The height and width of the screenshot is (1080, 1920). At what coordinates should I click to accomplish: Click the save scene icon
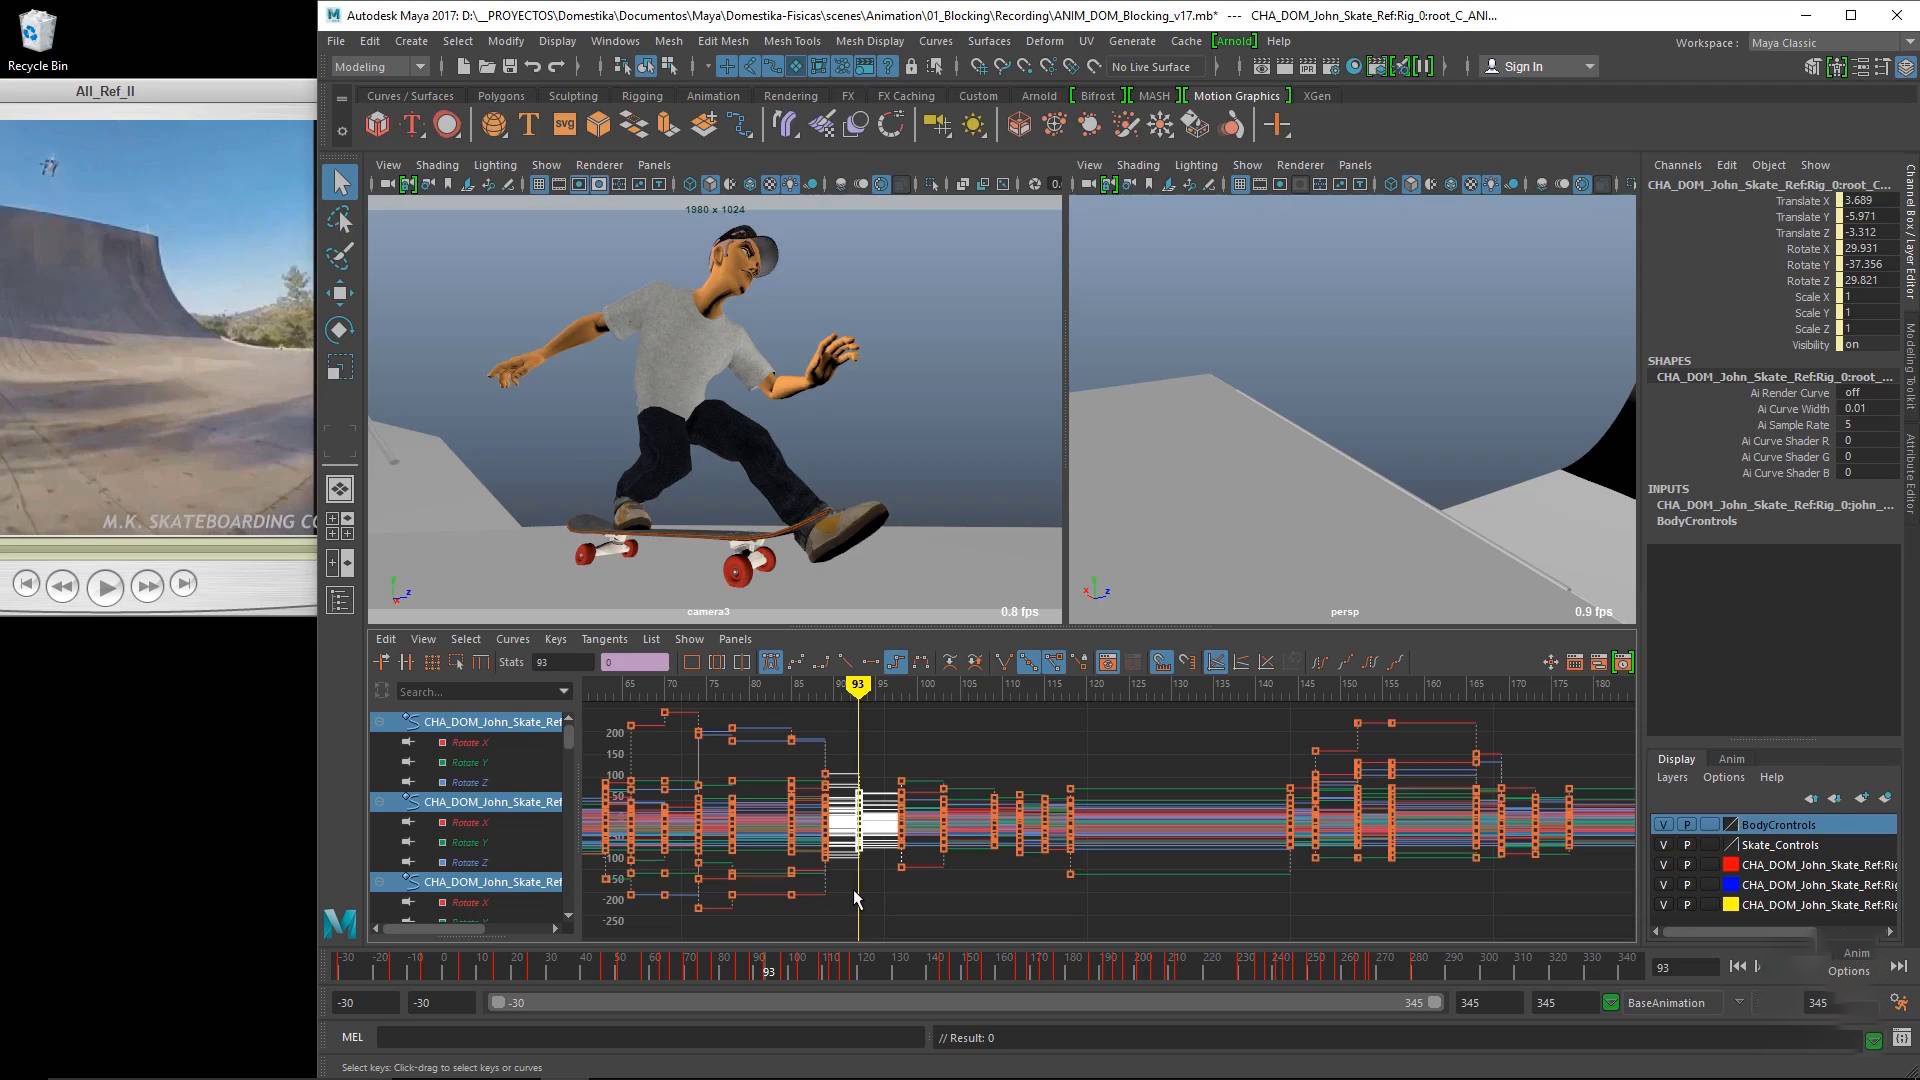point(510,67)
